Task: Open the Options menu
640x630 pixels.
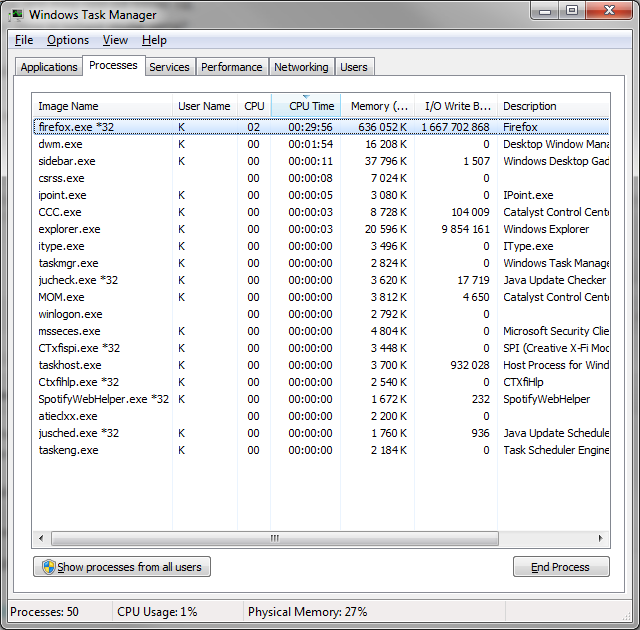Action: 68,40
